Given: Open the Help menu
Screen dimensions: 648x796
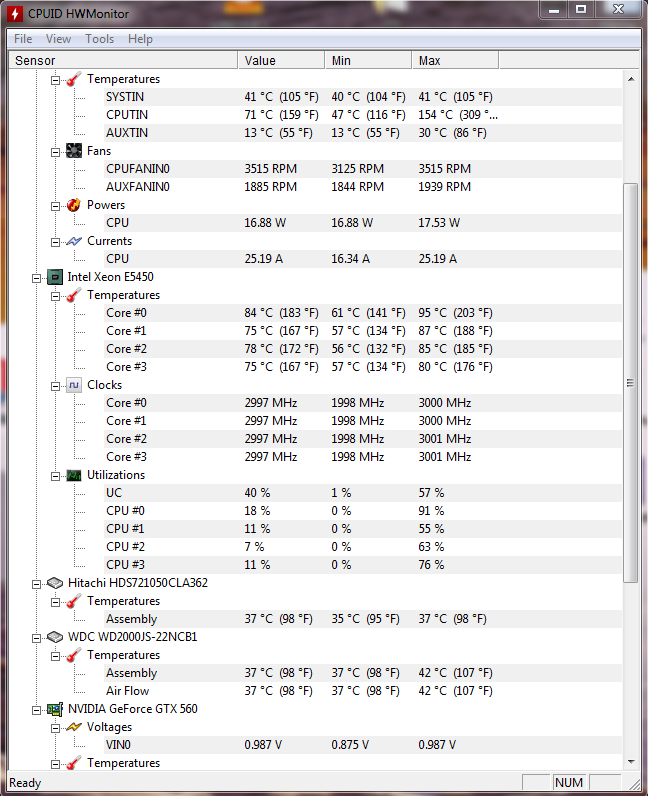Looking at the screenshot, I should (141, 39).
